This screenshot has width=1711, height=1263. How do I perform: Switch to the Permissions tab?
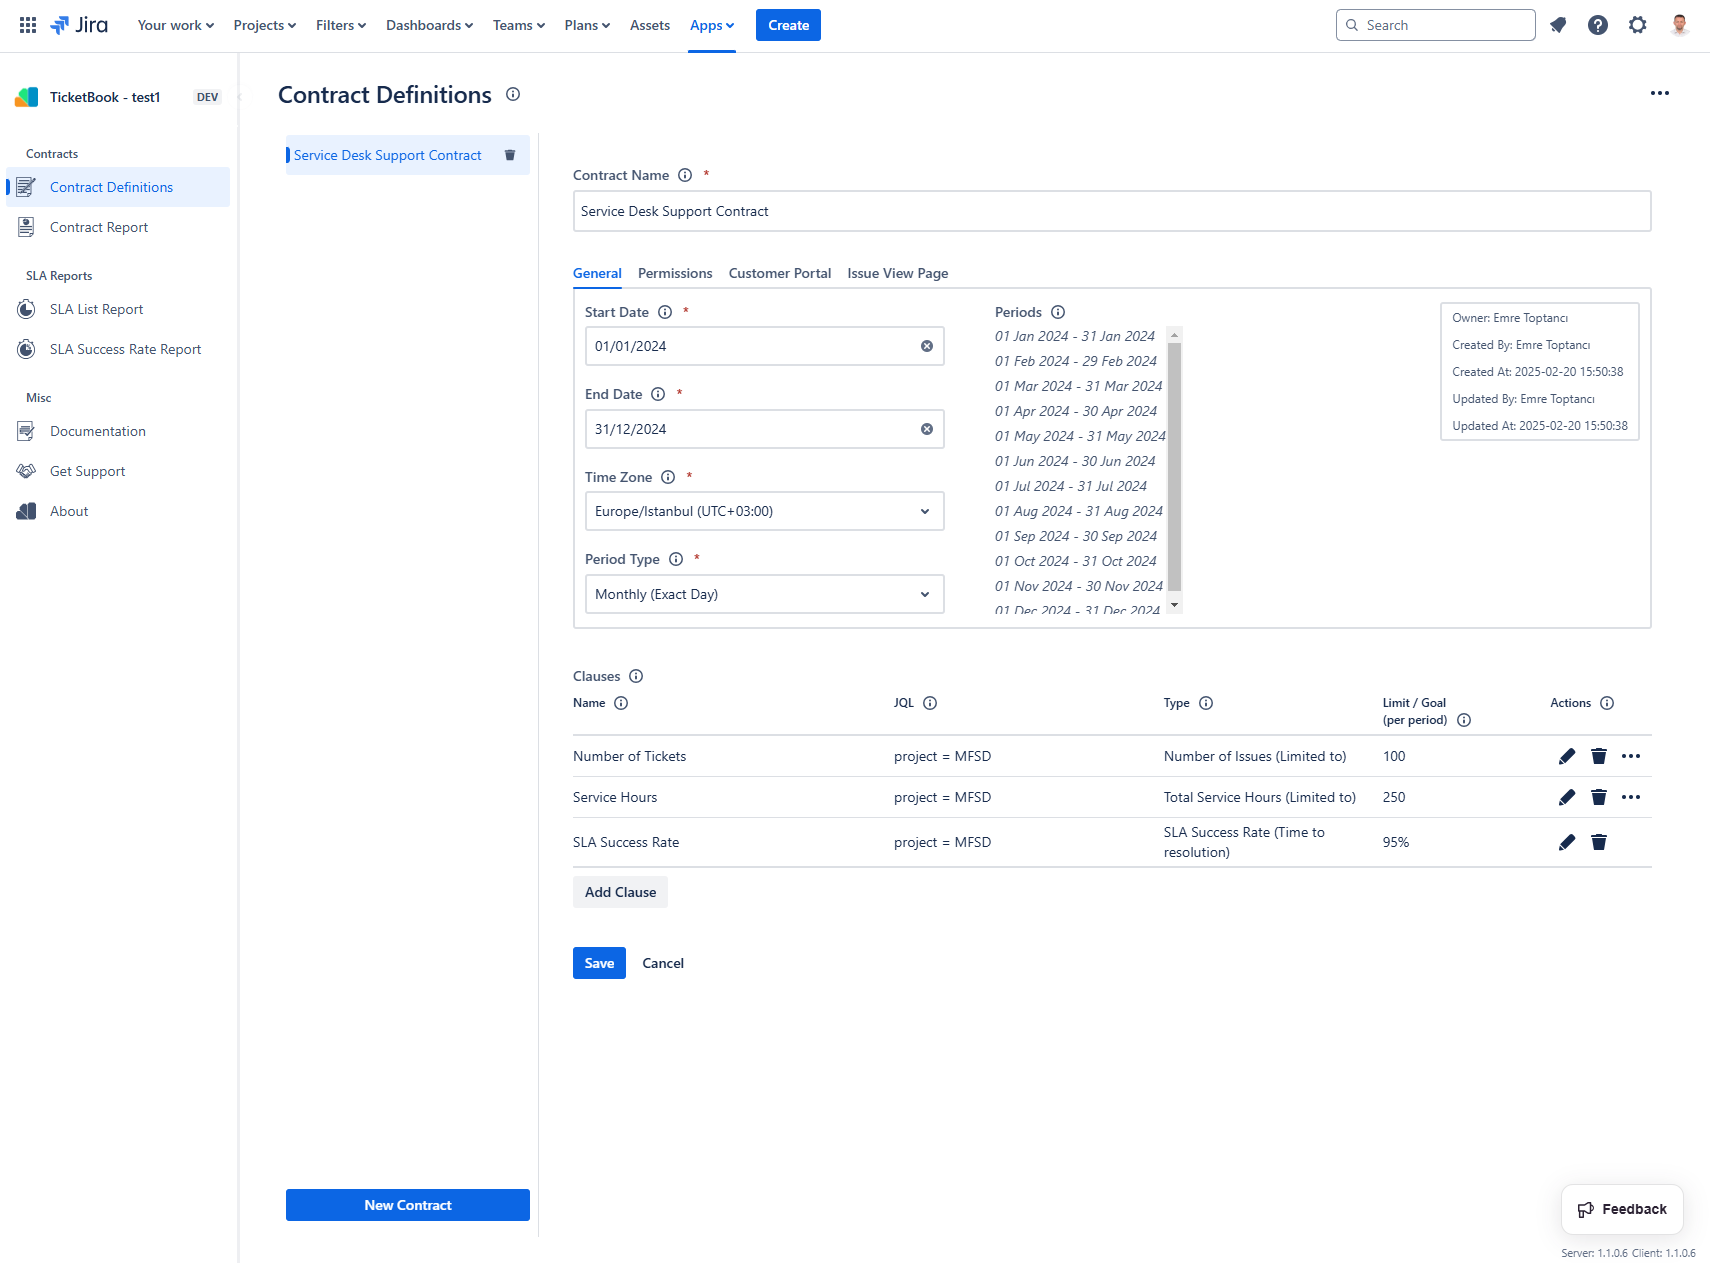[675, 273]
